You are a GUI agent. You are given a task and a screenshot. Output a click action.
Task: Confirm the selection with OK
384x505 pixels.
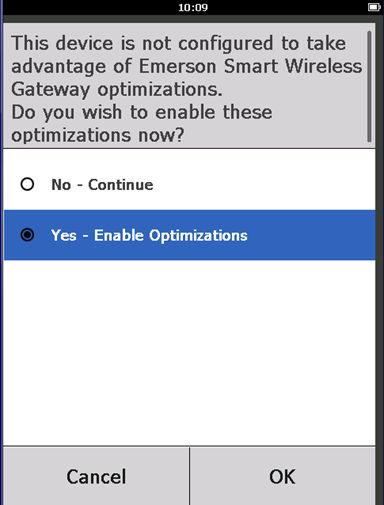(282, 476)
